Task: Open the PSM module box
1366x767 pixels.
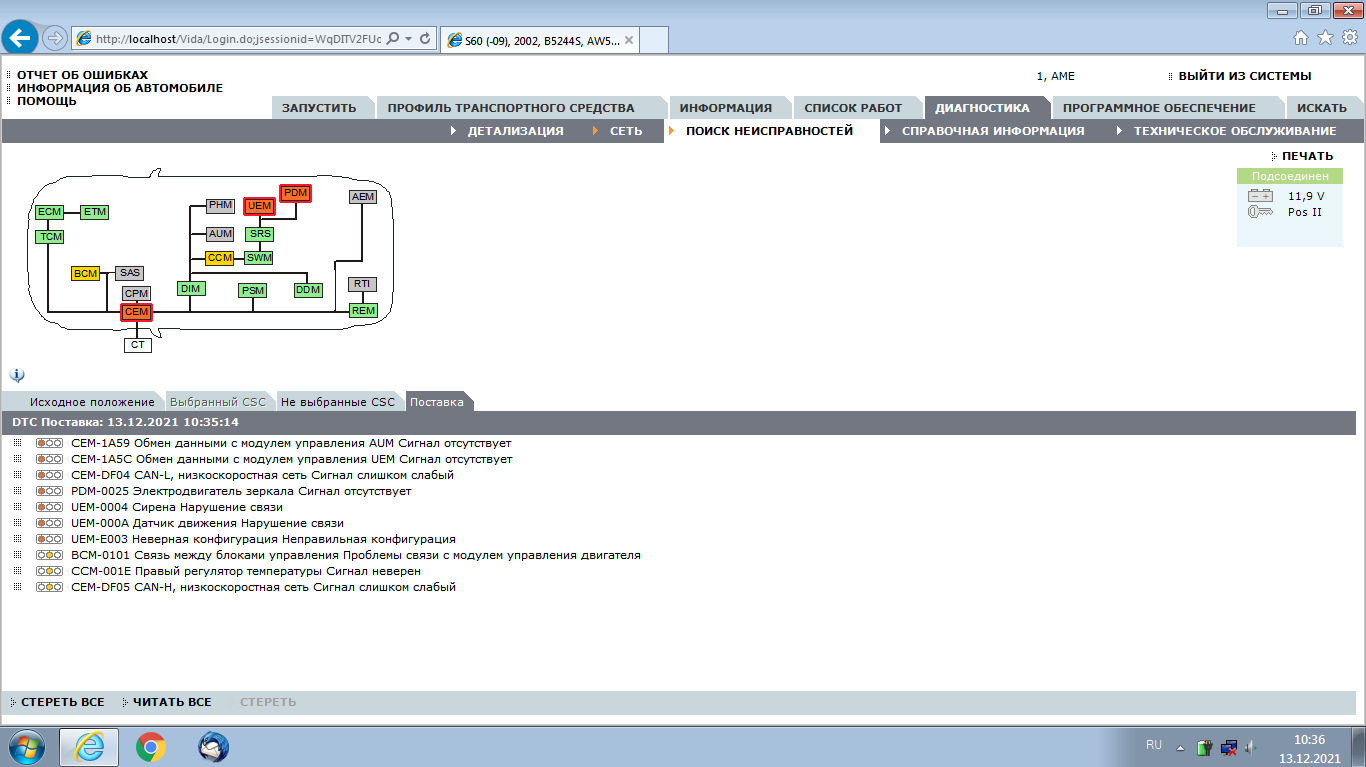Action: (253, 291)
